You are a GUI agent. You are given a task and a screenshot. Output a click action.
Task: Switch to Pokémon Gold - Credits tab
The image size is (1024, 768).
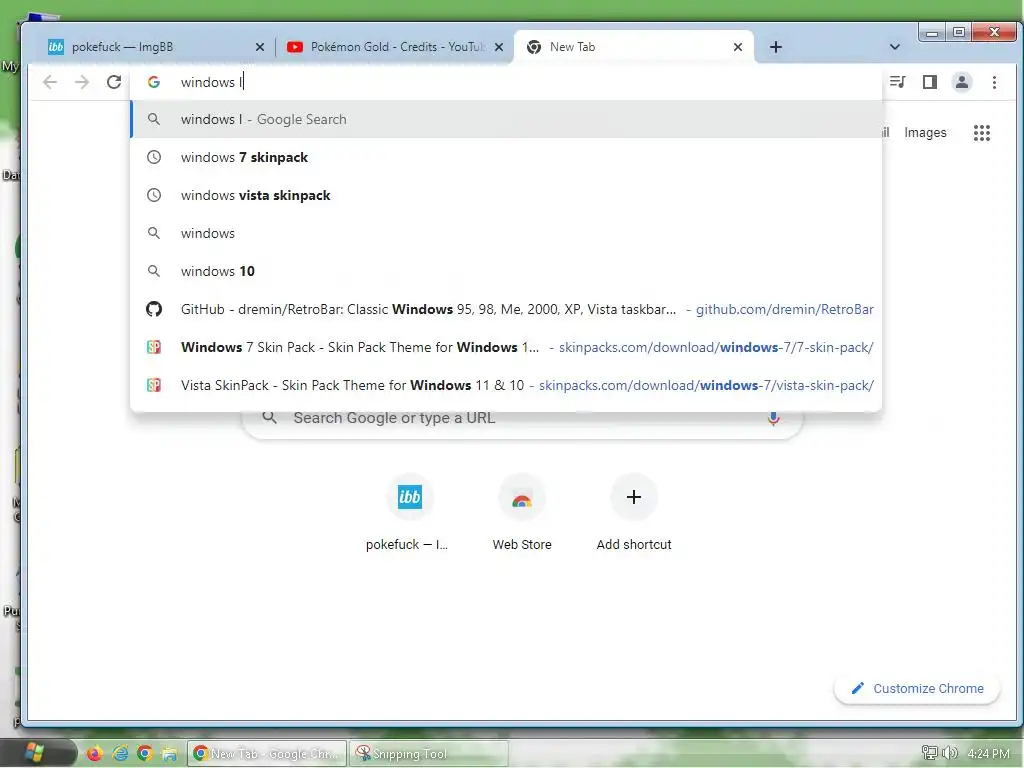click(x=393, y=47)
